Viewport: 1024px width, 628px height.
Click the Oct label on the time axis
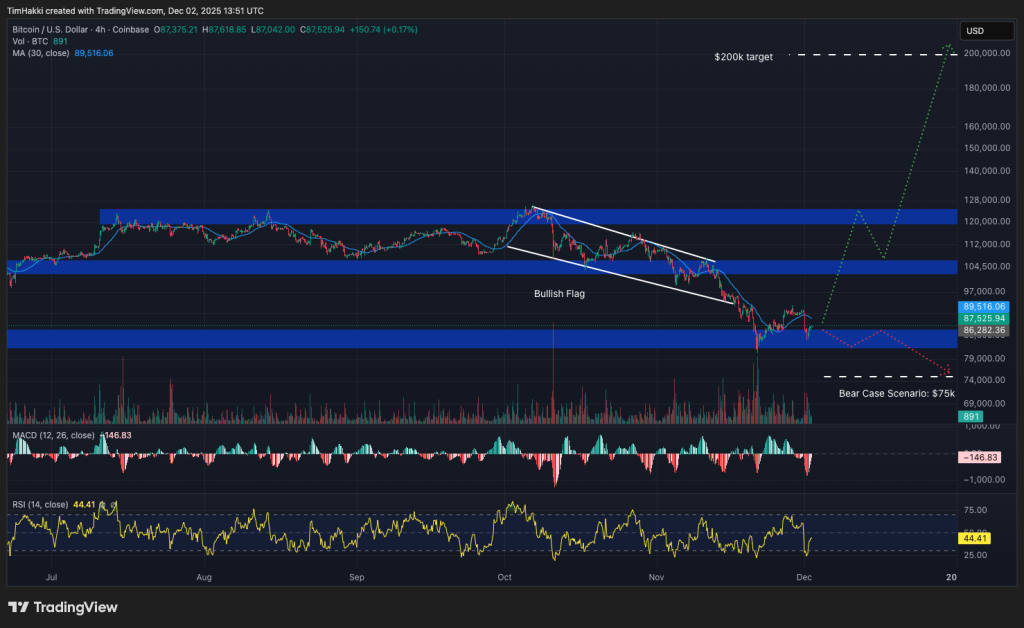[x=505, y=577]
